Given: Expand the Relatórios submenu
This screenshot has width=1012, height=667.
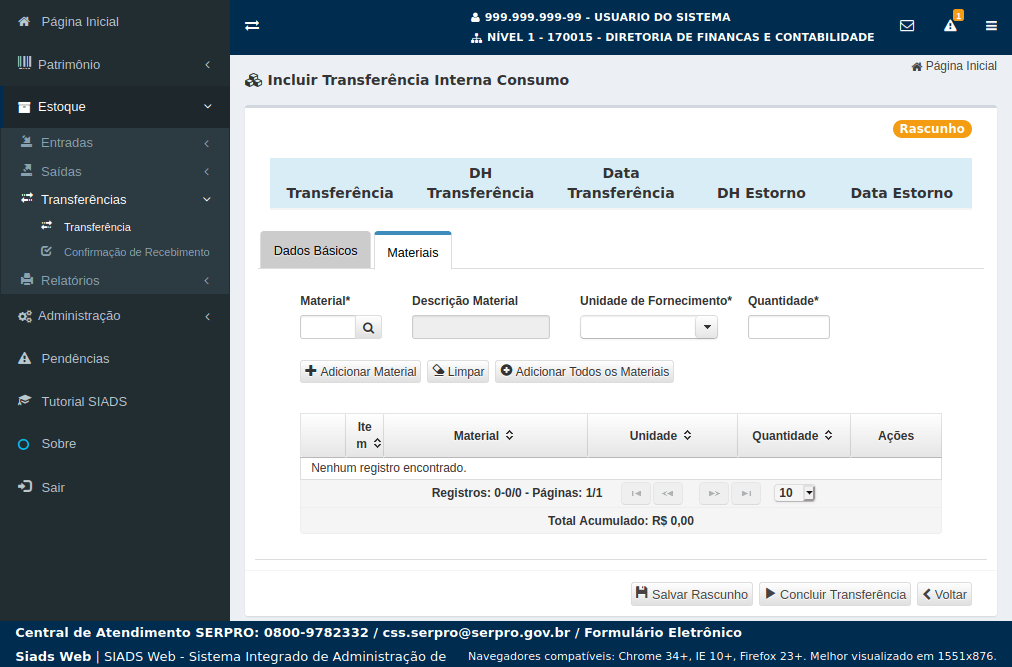Looking at the screenshot, I should tap(115, 280).
